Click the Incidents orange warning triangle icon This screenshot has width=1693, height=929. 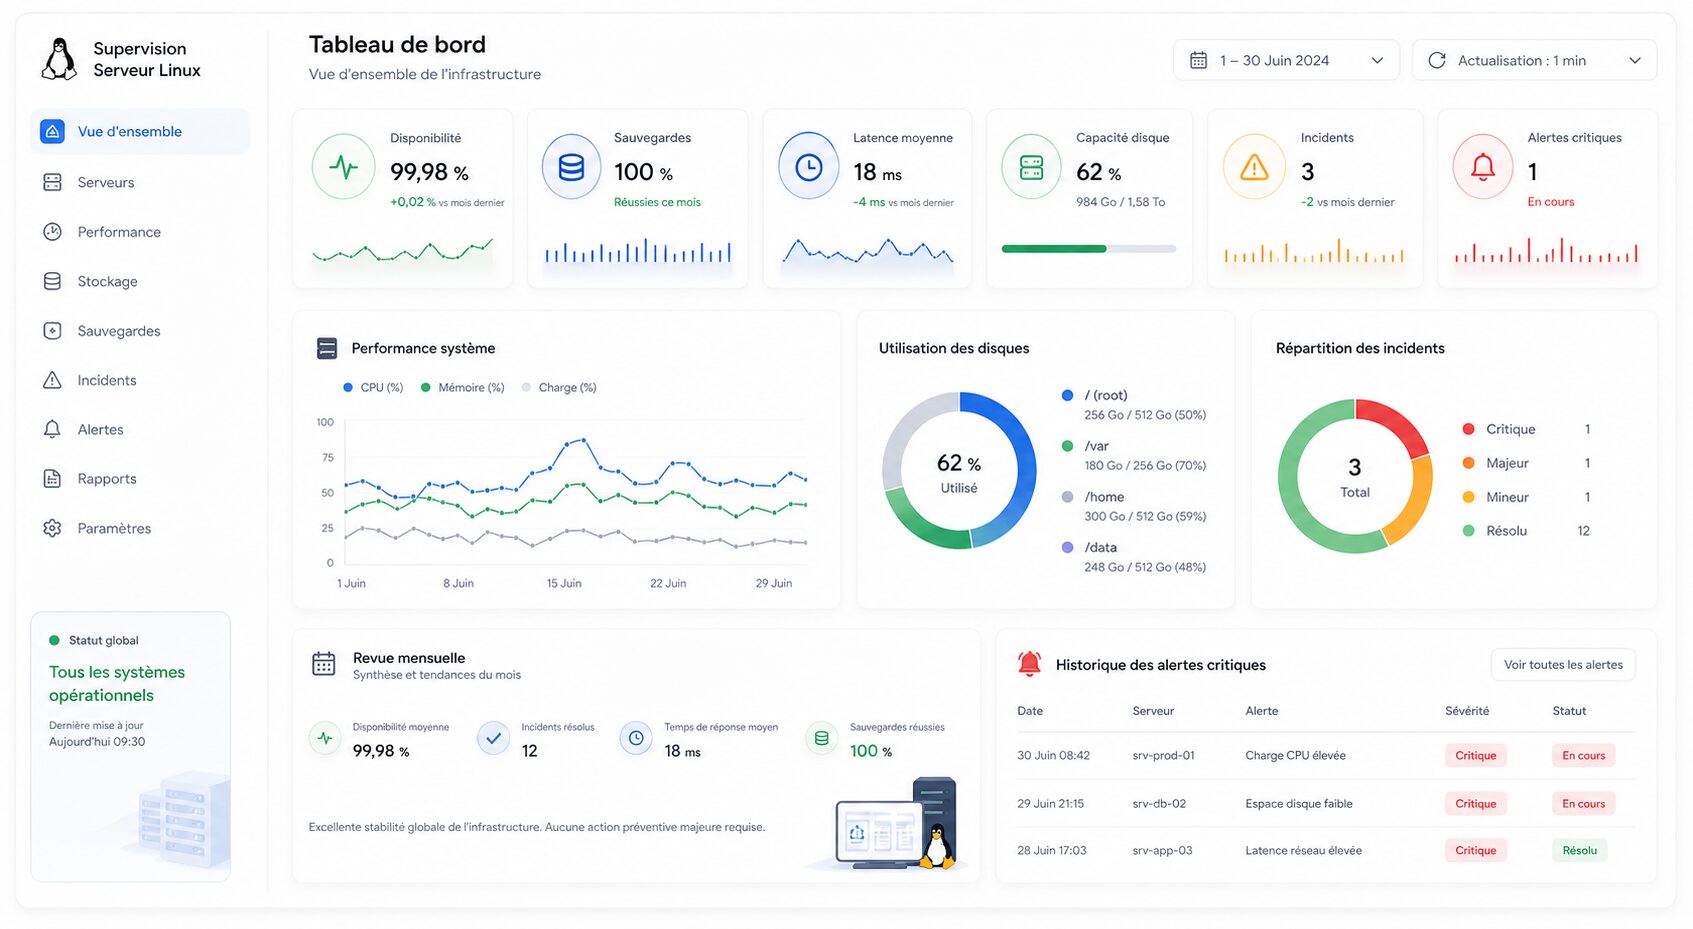point(1254,167)
